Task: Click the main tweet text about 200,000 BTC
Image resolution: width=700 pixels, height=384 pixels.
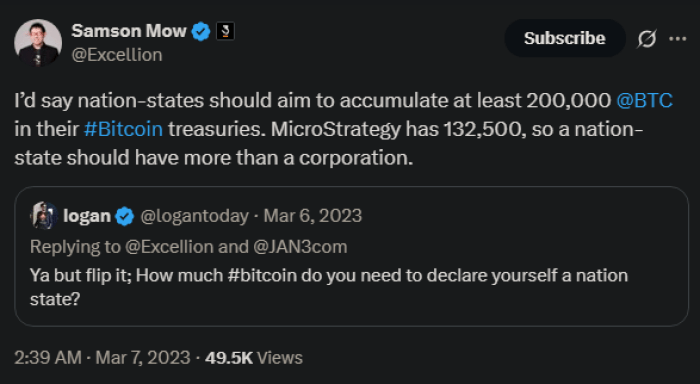Action: 343,129
